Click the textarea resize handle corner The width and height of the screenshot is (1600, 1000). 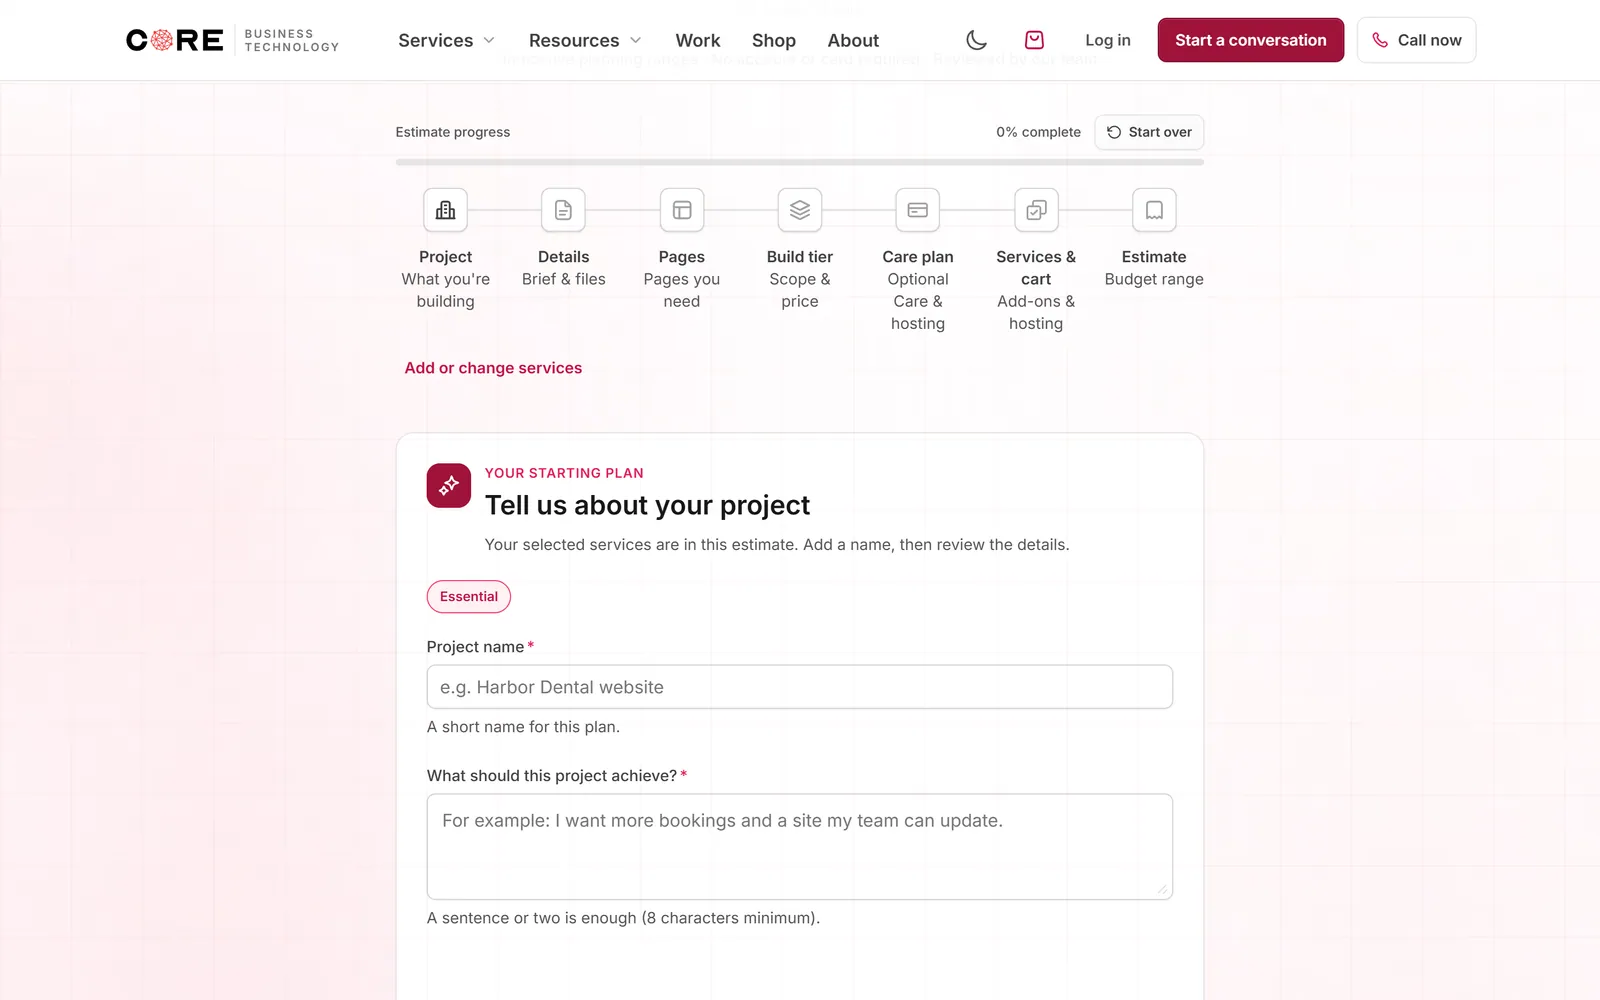tap(1162, 889)
